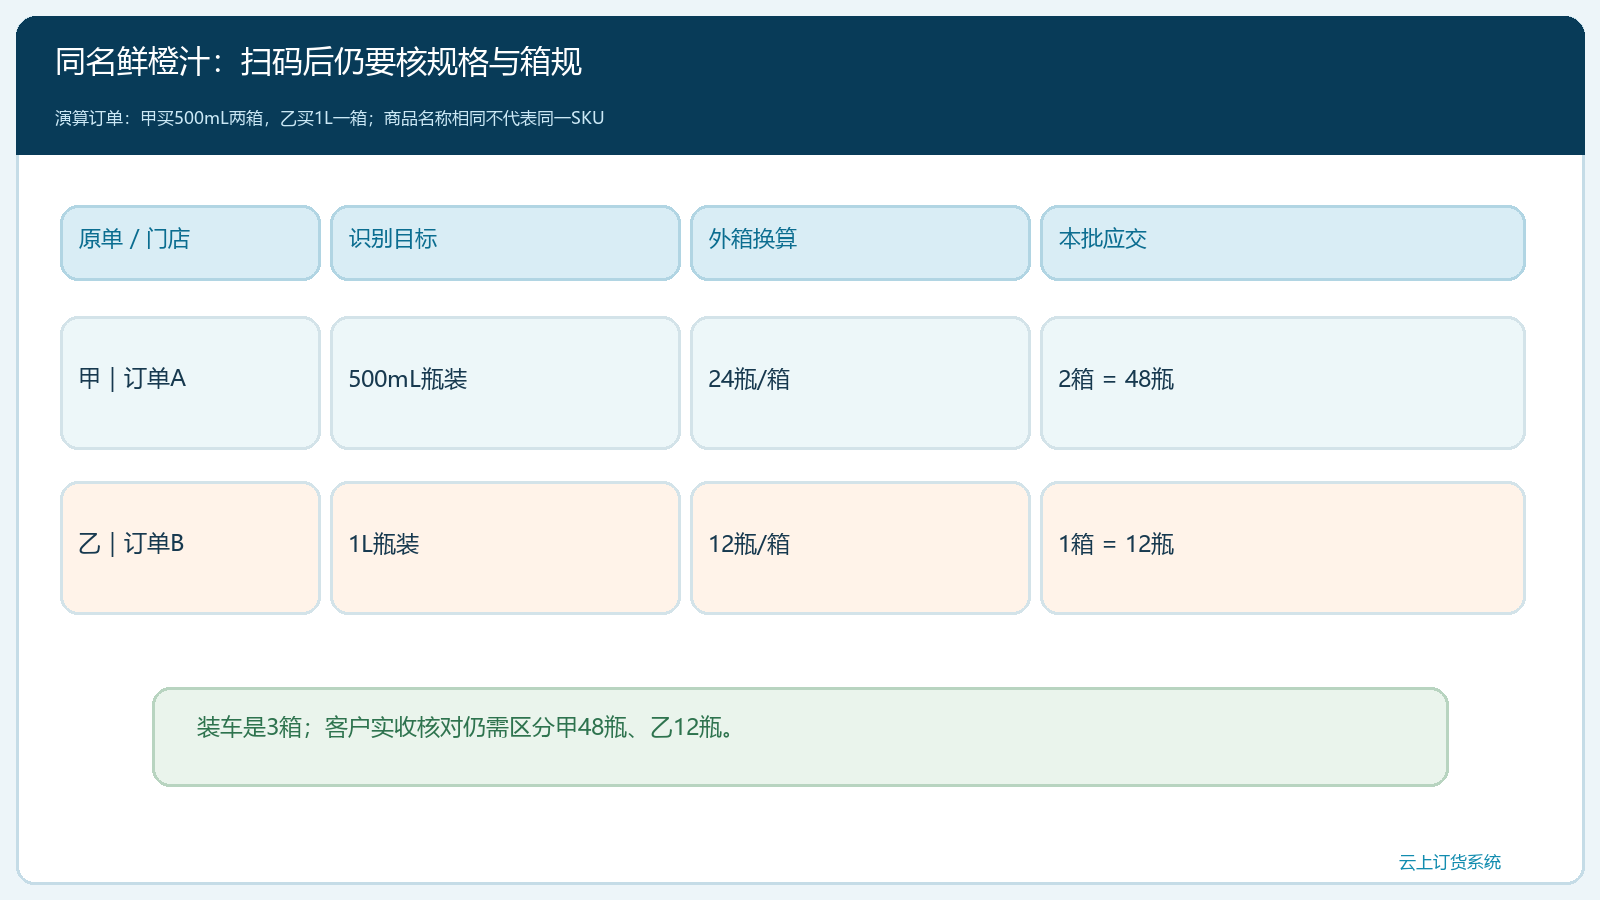
Task: Select the 外箱换算 column header
Action: [x=860, y=243]
